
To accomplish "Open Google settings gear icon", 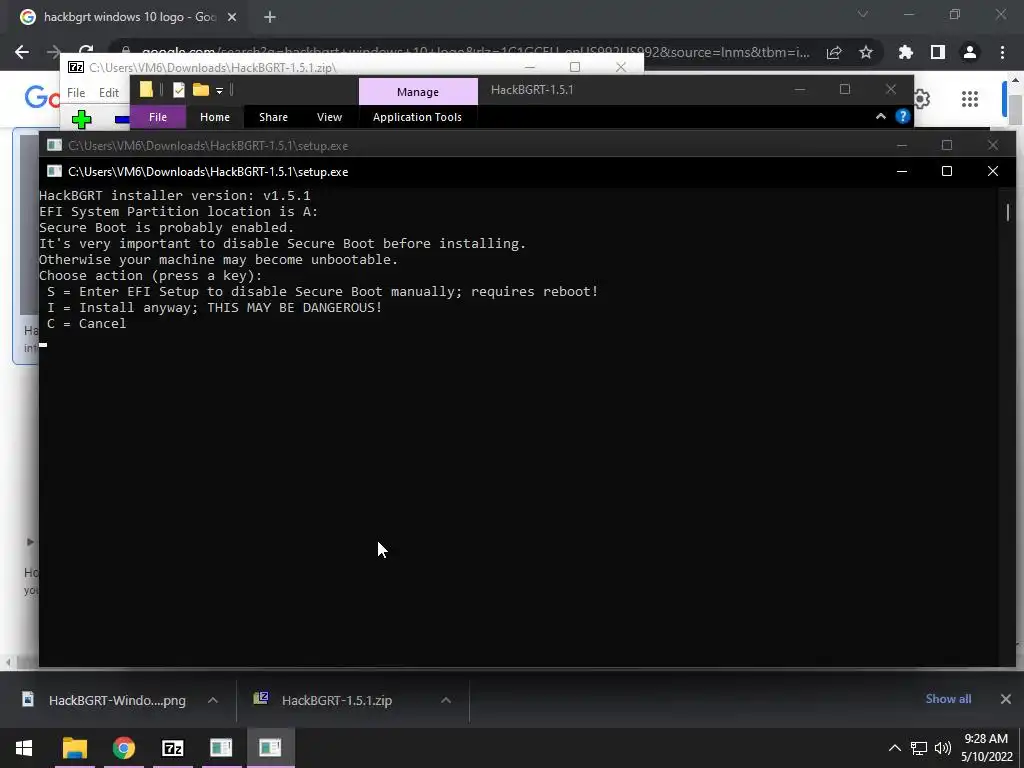I will [x=921, y=99].
